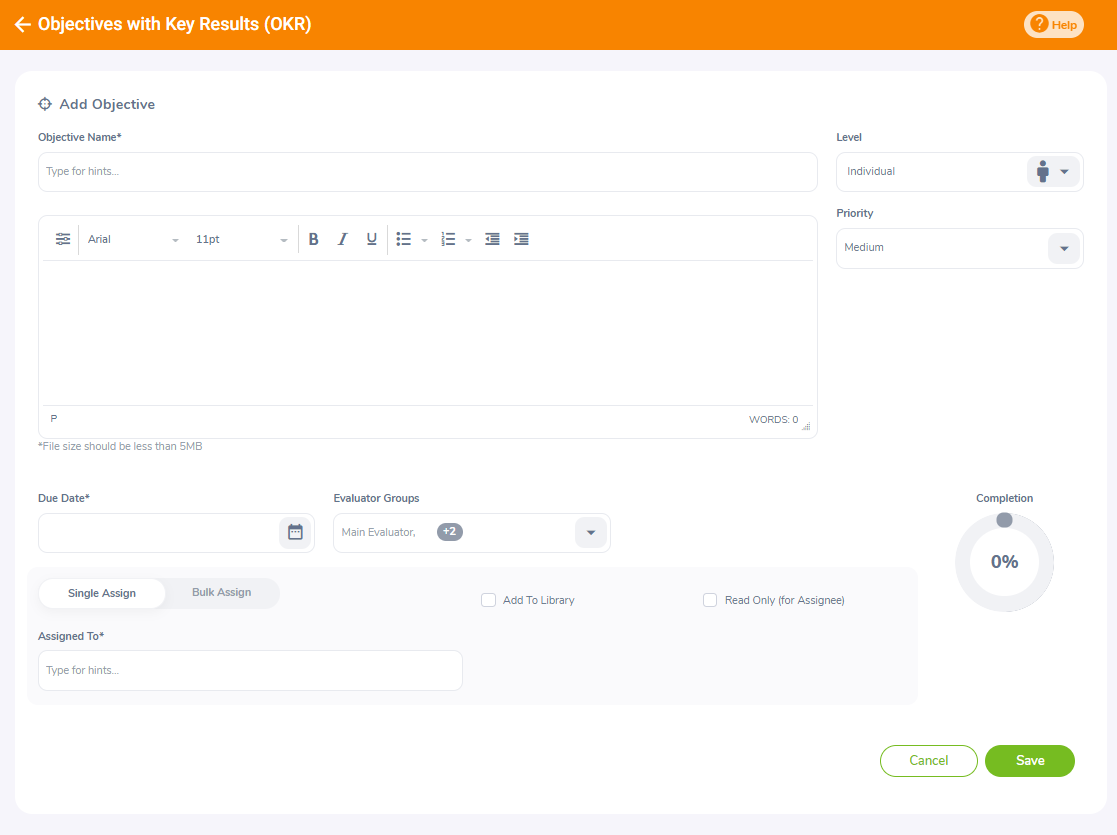
Task: Open the Priority dropdown
Action: 1063,247
